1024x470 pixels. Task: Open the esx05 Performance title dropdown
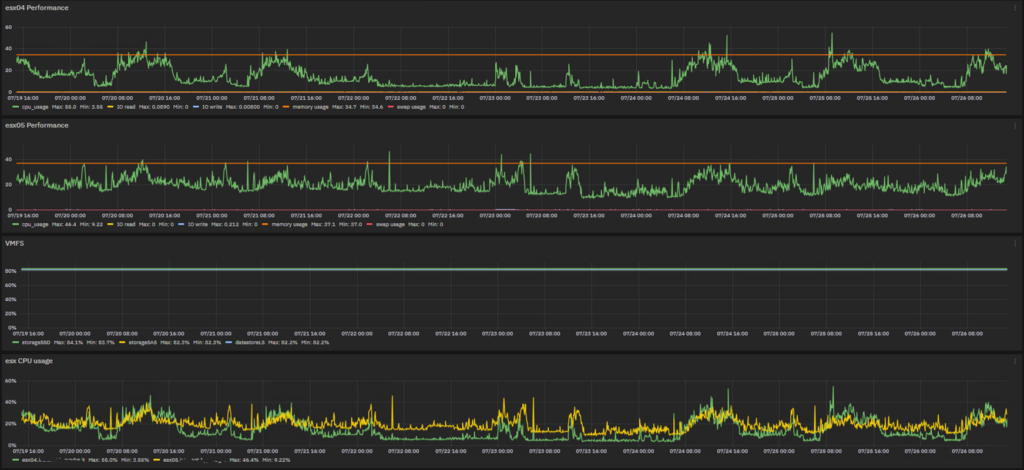coord(37,125)
